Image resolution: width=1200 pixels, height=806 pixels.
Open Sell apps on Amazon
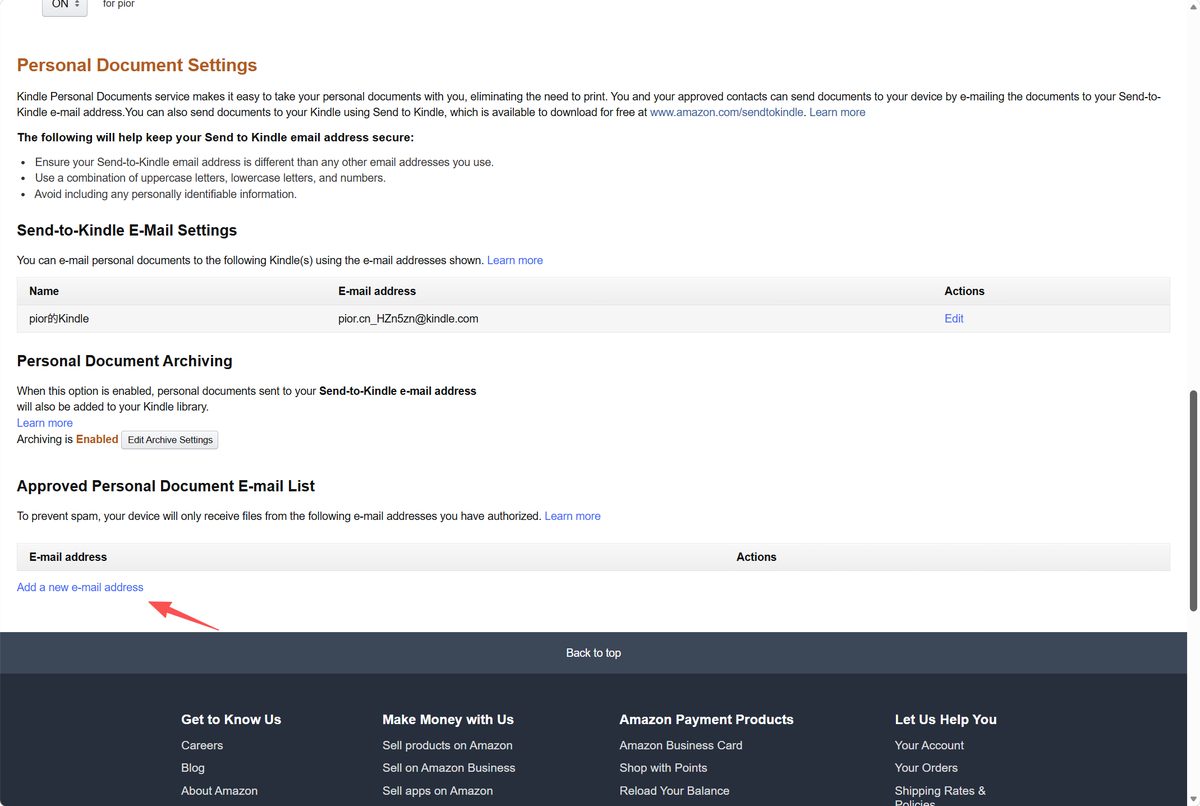coord(437,791)
